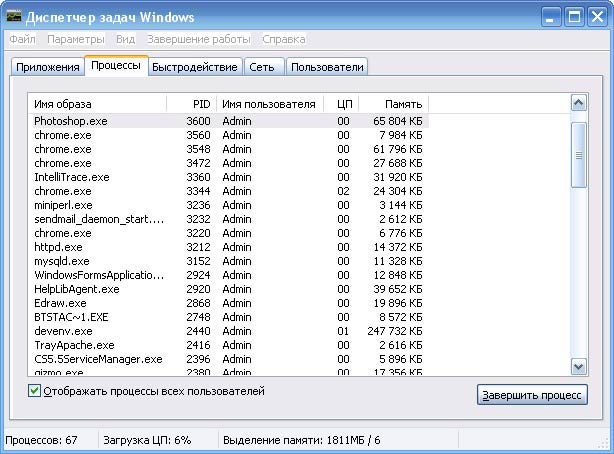Open the Вид menu

coord(125,39)
